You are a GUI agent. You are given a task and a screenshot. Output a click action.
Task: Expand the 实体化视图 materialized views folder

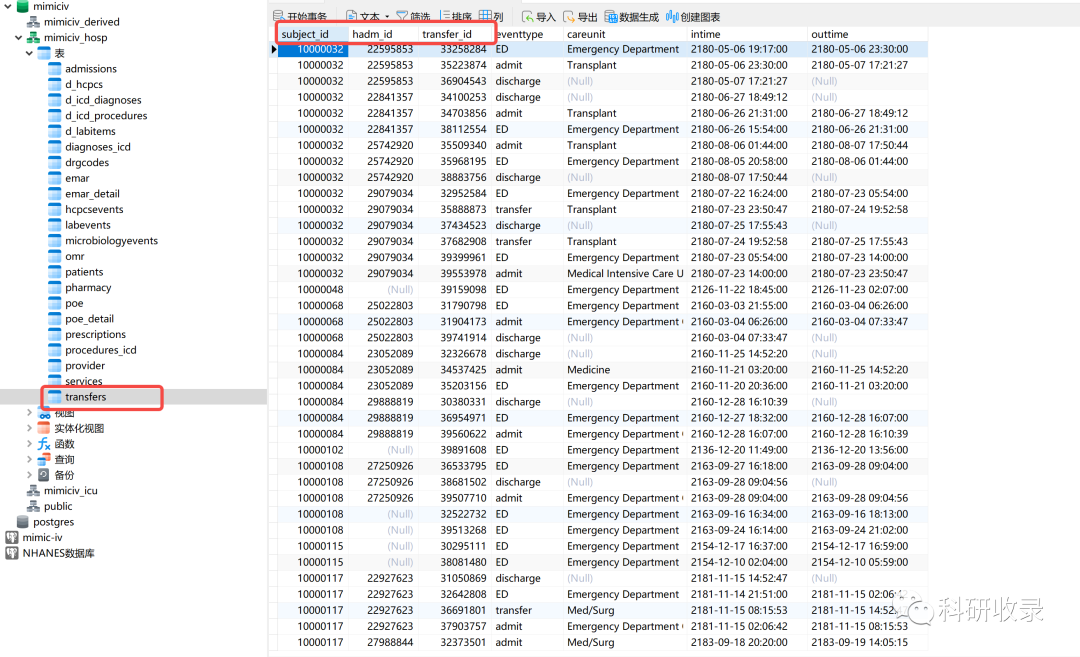coord(30,428)
